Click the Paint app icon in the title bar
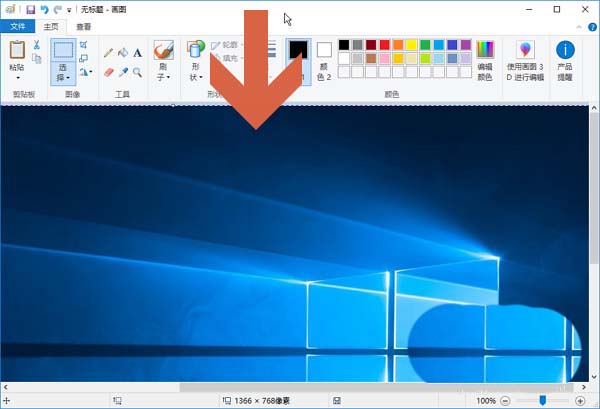Viewport: 600px width, 409px height. click(x=10, y=9)
